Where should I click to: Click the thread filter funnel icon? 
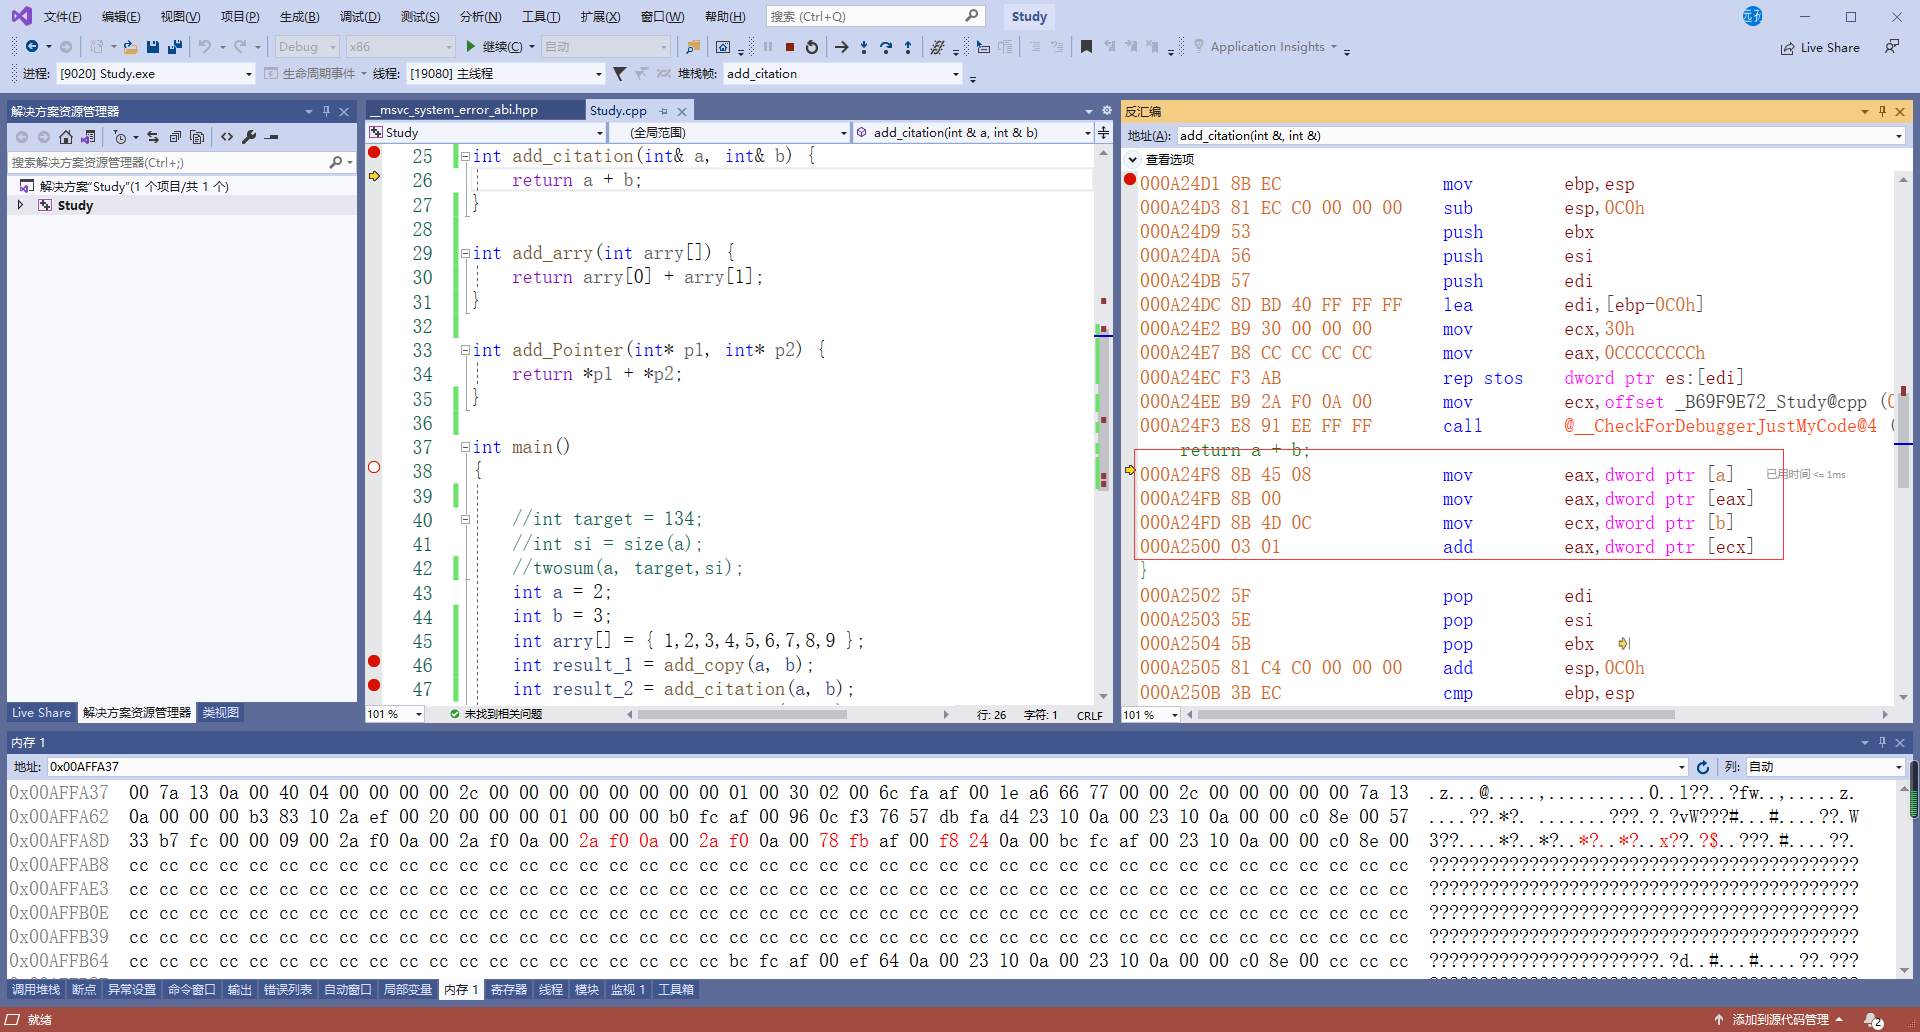coord(619,74)
